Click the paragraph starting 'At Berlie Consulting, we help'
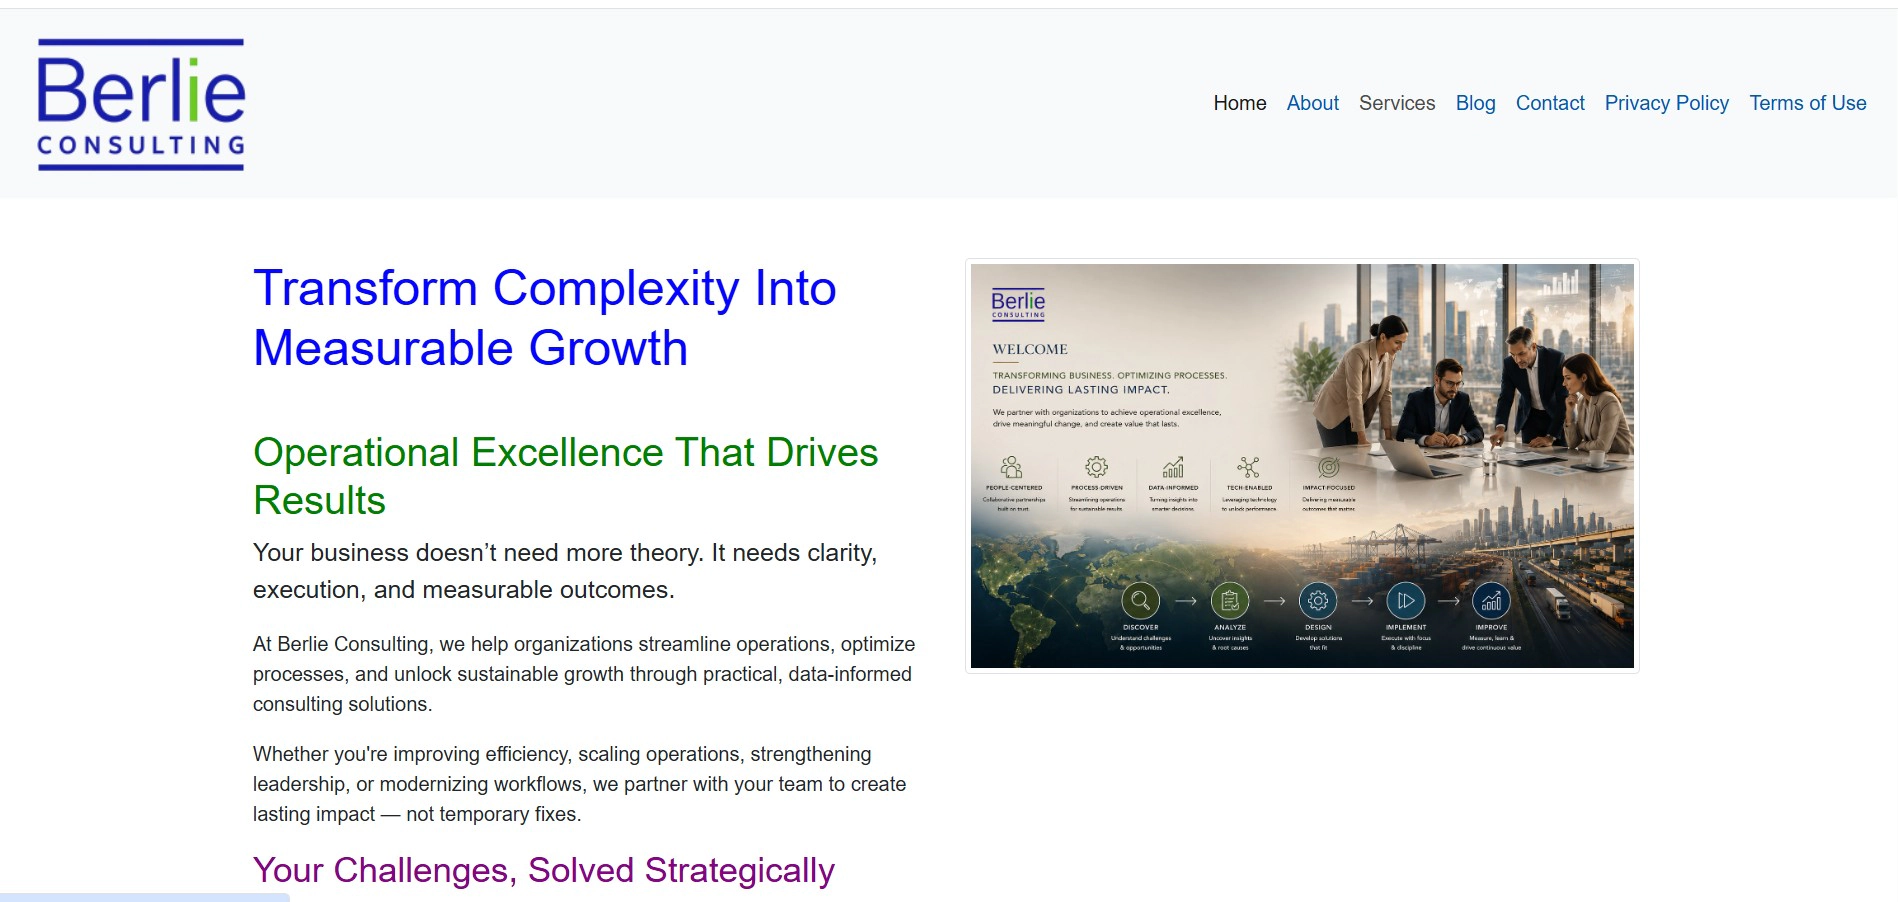This screenshot has height=902, width=1898. tap(584, 674)
